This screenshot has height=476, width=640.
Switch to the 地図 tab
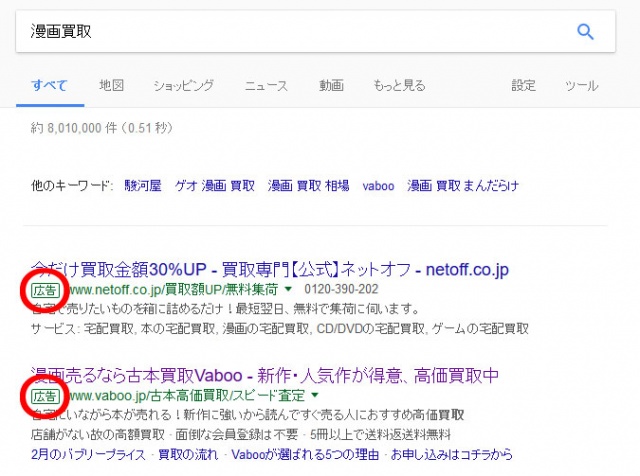pos(111,85)
